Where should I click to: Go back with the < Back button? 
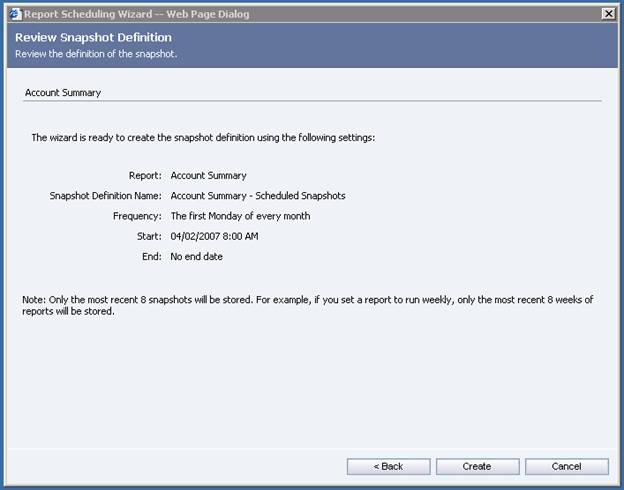pos(388,466)
